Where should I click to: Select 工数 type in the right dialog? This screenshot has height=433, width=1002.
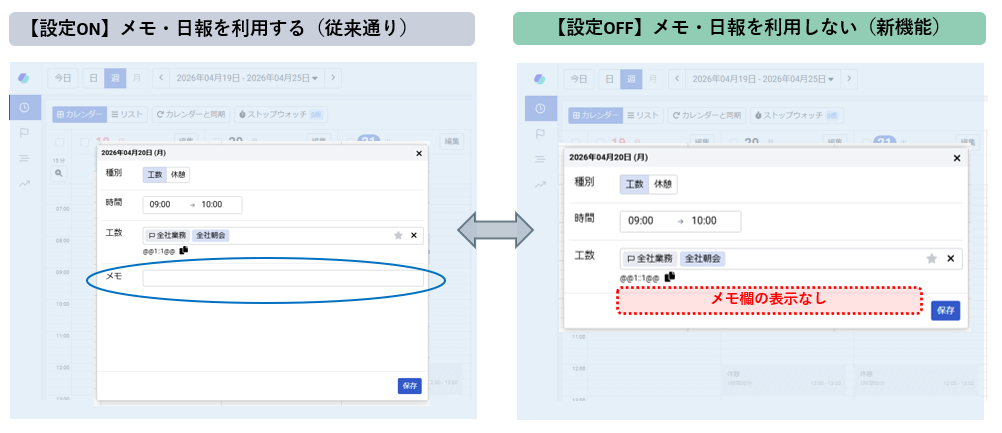(635, 184)
